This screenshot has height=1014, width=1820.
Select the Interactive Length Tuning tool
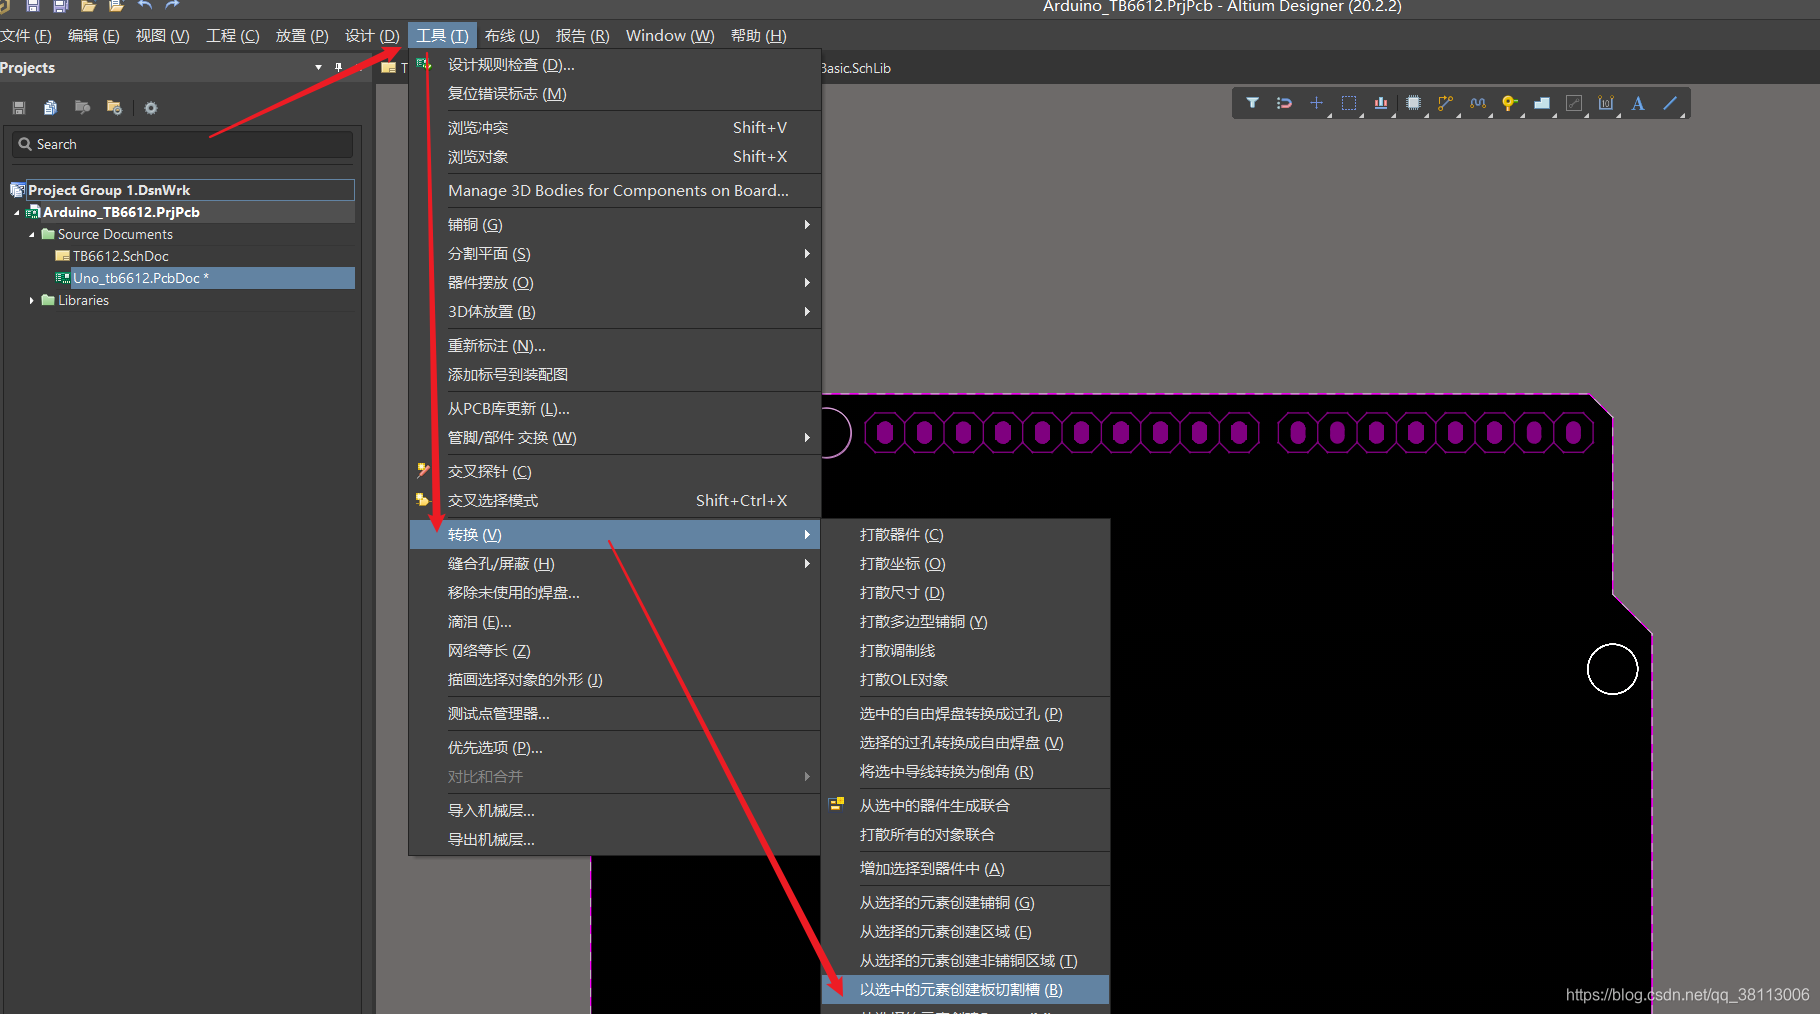point(1477,103)
